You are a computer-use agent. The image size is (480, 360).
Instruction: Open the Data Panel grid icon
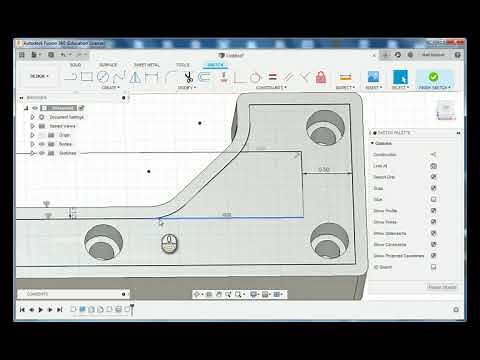(x=22, y=55)
